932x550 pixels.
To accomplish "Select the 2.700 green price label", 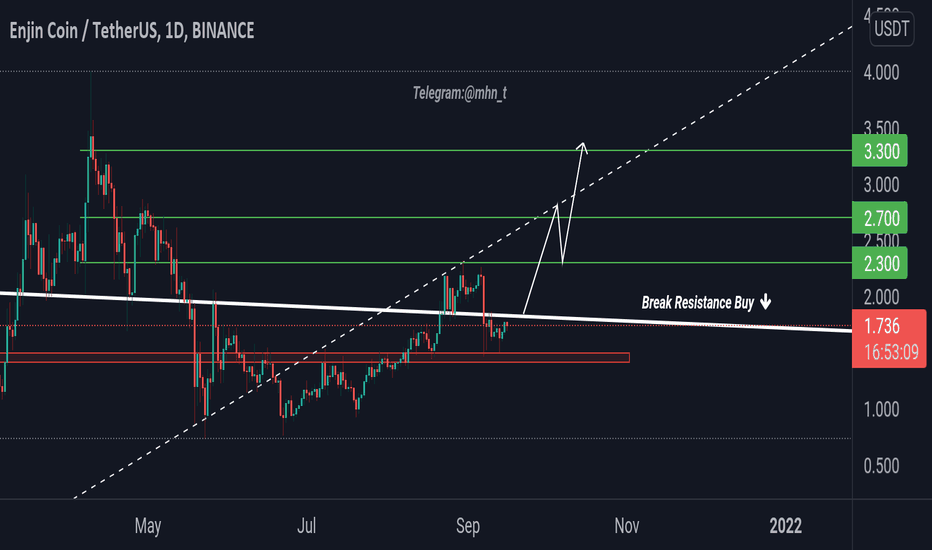I will point(880,218).
